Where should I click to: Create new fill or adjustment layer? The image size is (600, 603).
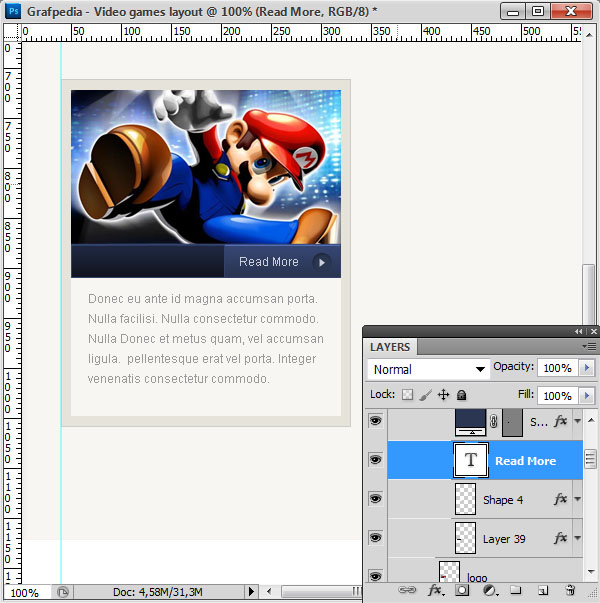[x=490, y=590]
